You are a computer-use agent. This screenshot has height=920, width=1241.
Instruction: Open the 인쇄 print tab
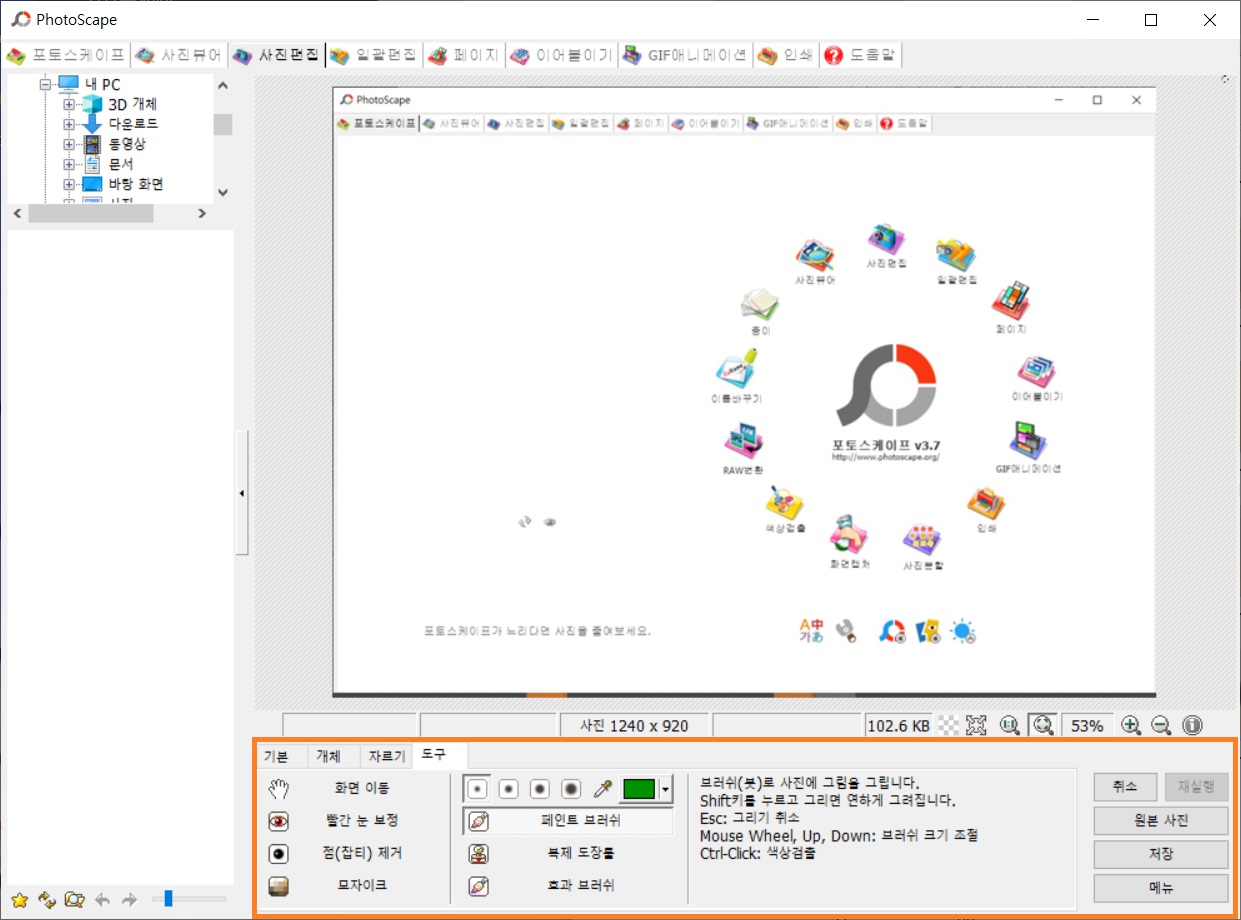tap(786, 55)
